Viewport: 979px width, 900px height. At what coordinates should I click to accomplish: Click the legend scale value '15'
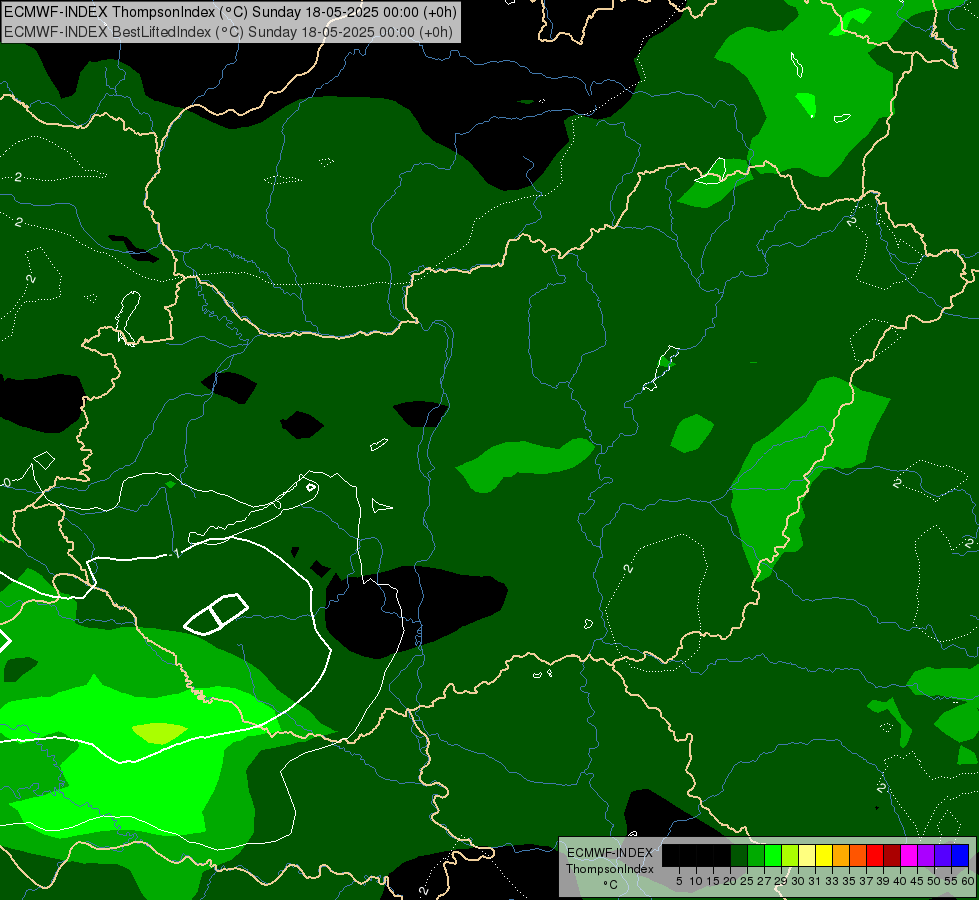[x=713, y=881]
